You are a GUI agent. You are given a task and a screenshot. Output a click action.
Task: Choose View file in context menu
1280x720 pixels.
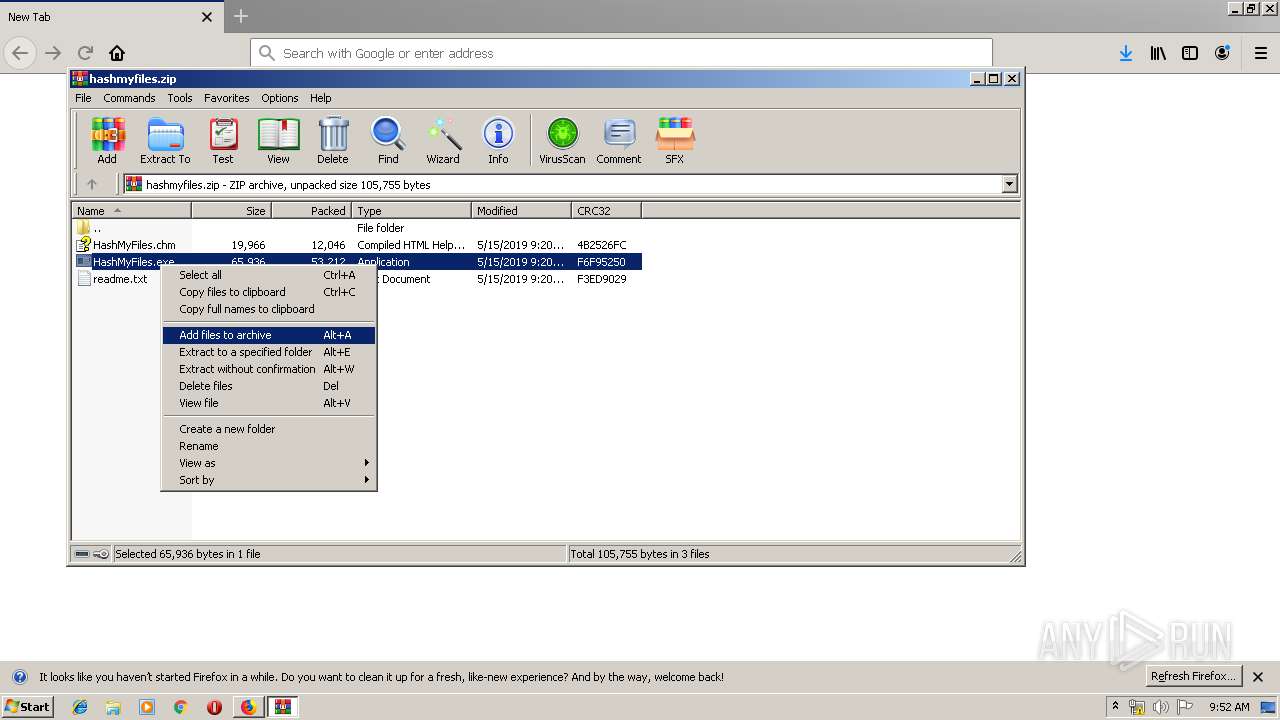click(x=269, y=403)
